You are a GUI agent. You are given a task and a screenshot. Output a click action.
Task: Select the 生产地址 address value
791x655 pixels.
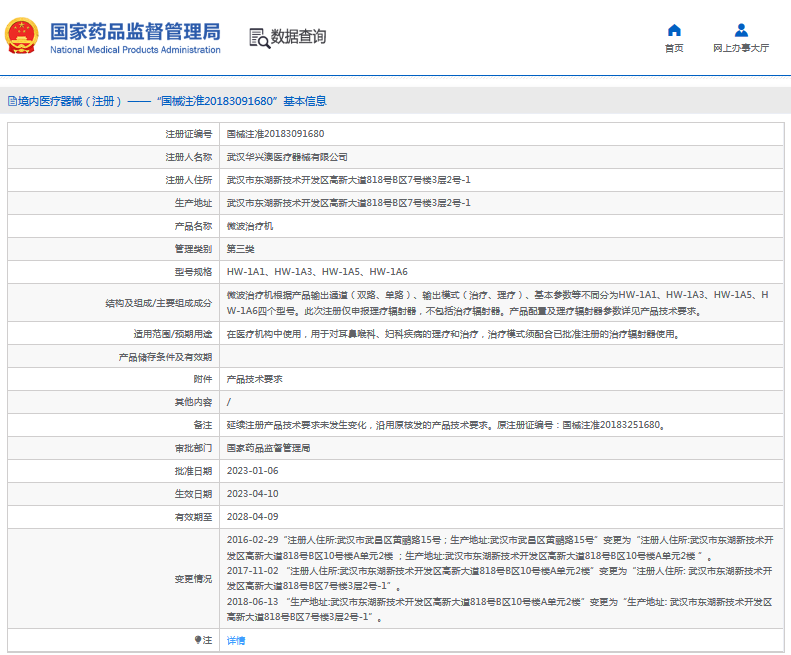349,203
